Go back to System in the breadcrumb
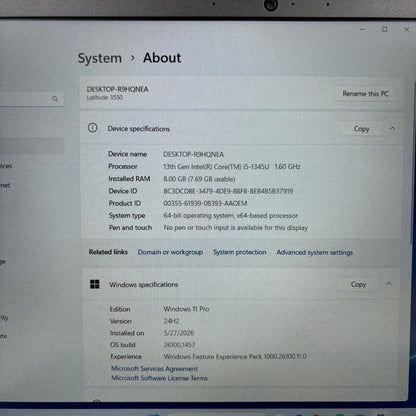 [100, 58]
